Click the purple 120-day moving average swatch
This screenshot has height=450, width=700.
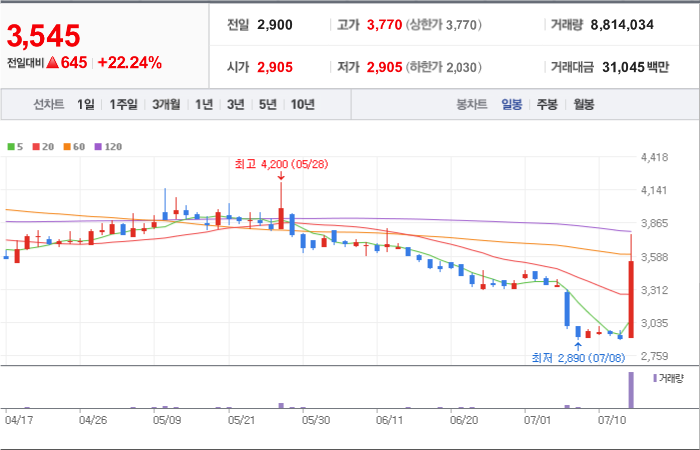(98, 146)
